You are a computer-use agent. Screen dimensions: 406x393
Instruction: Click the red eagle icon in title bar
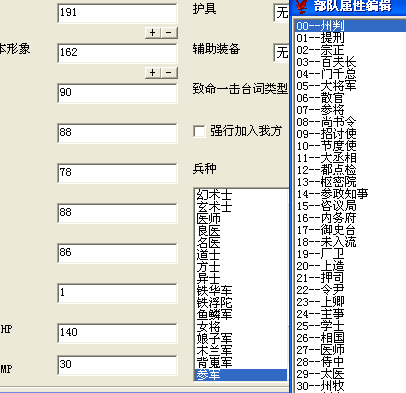point(302,6)
